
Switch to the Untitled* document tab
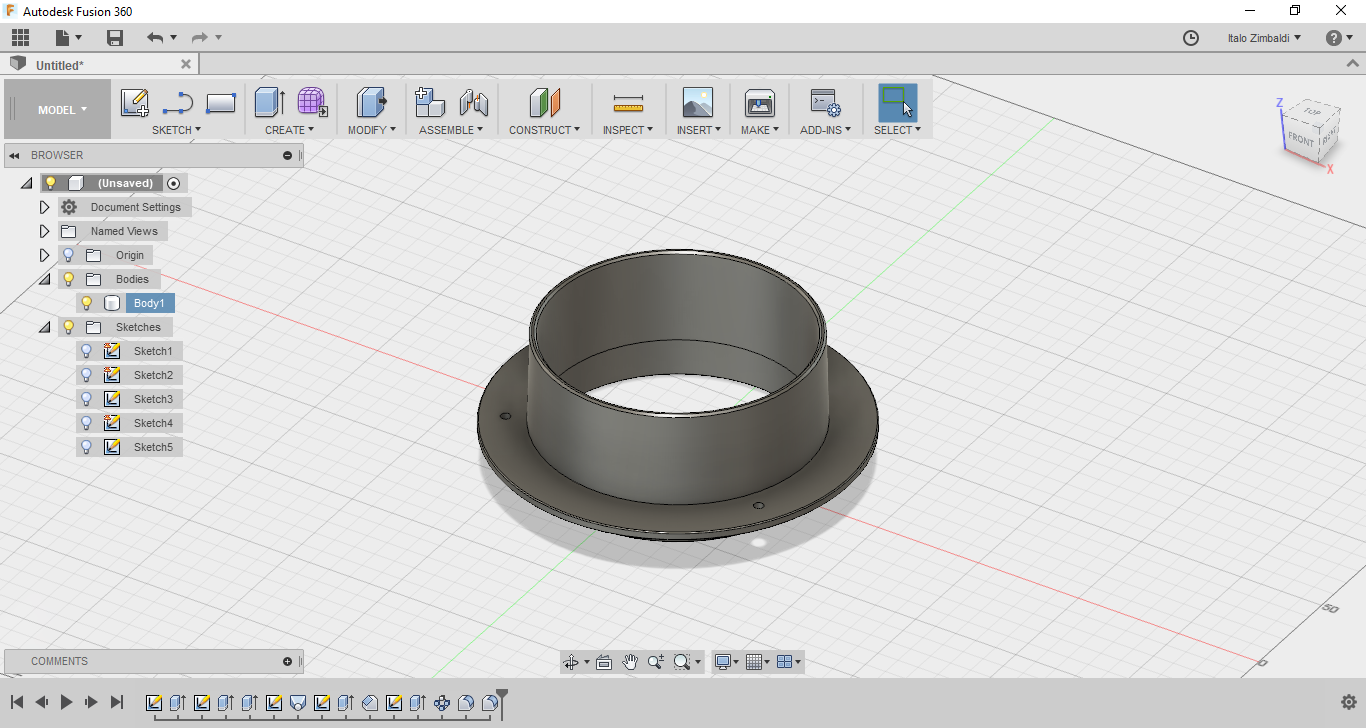(60, 65)
